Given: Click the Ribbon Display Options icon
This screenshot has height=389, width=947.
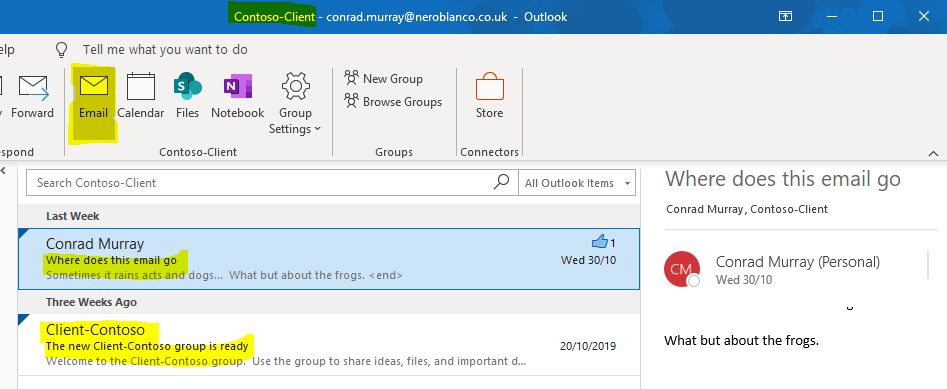Looking at the screenshot, I should pos(785,16).
